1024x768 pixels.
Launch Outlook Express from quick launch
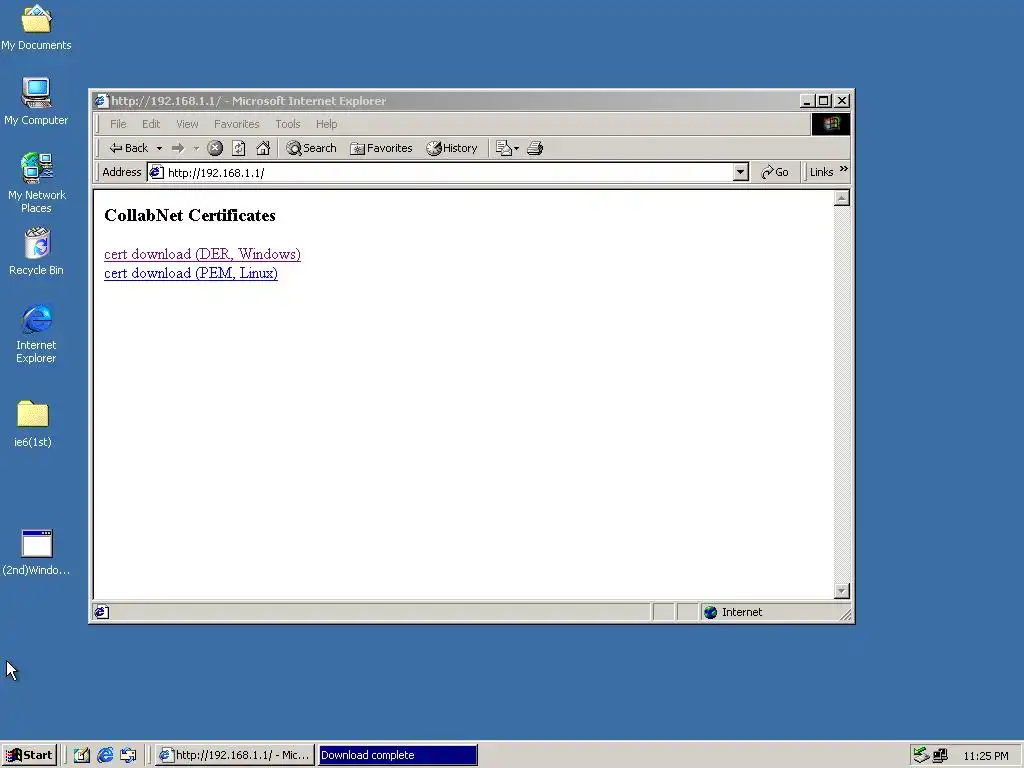click(x=128, y=755)
